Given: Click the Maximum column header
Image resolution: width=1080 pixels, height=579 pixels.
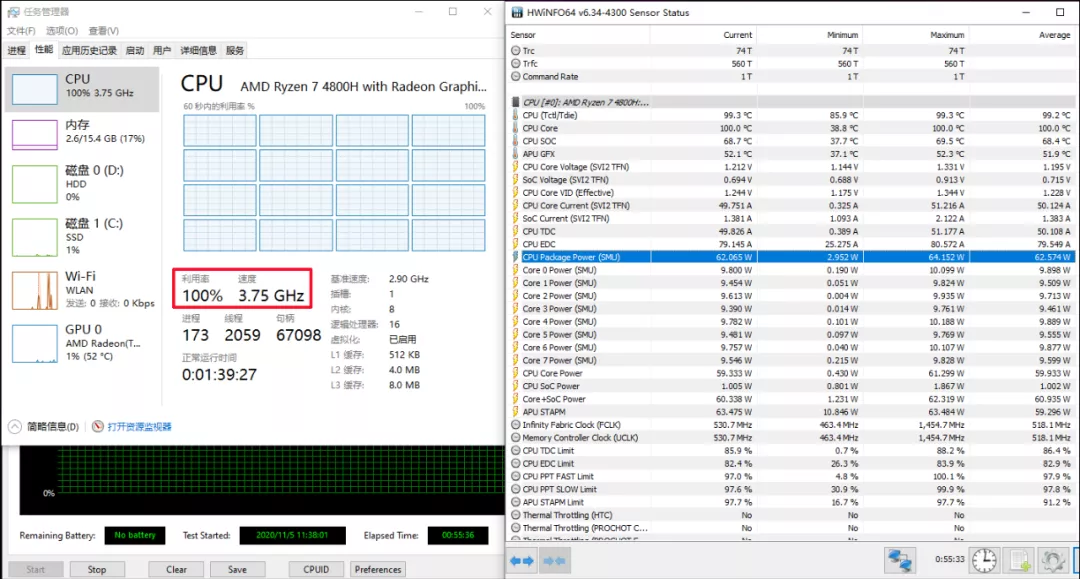Looking at the screenshot, I should [x=915, y=34].
